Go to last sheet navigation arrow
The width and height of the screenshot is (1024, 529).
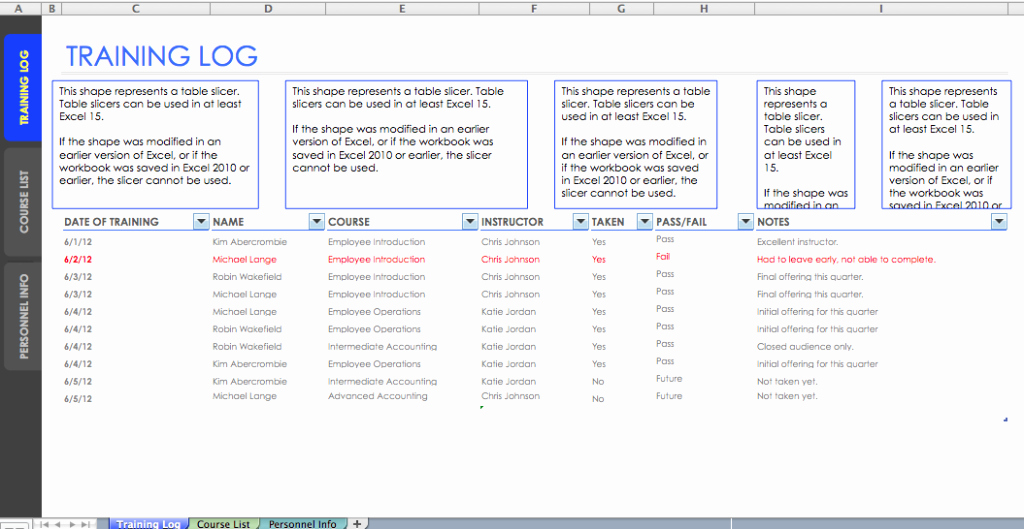tap(86, 524)
